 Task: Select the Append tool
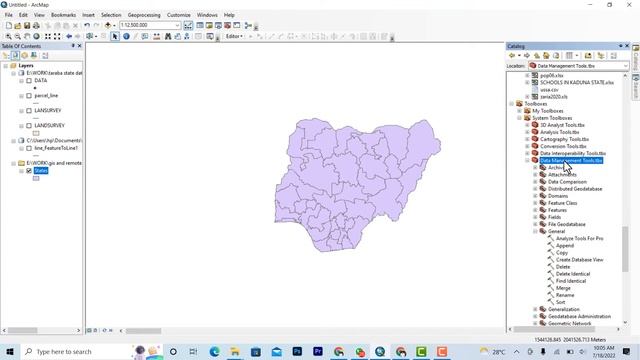(565, 246)
